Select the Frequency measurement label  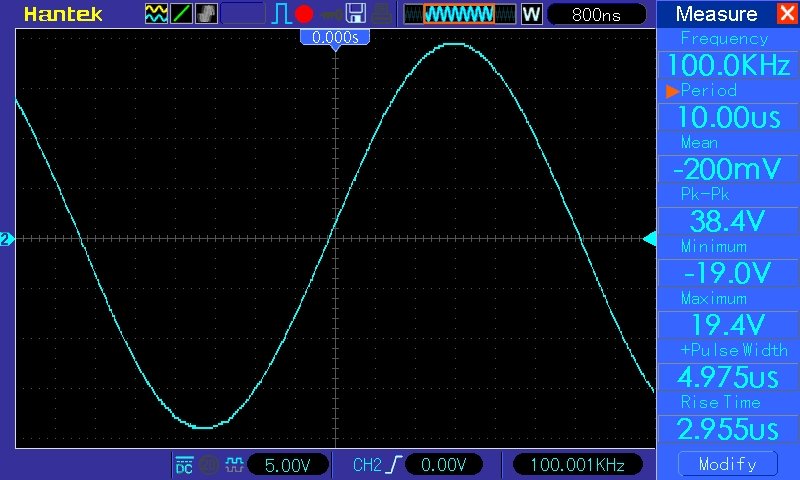coord(724,39)
